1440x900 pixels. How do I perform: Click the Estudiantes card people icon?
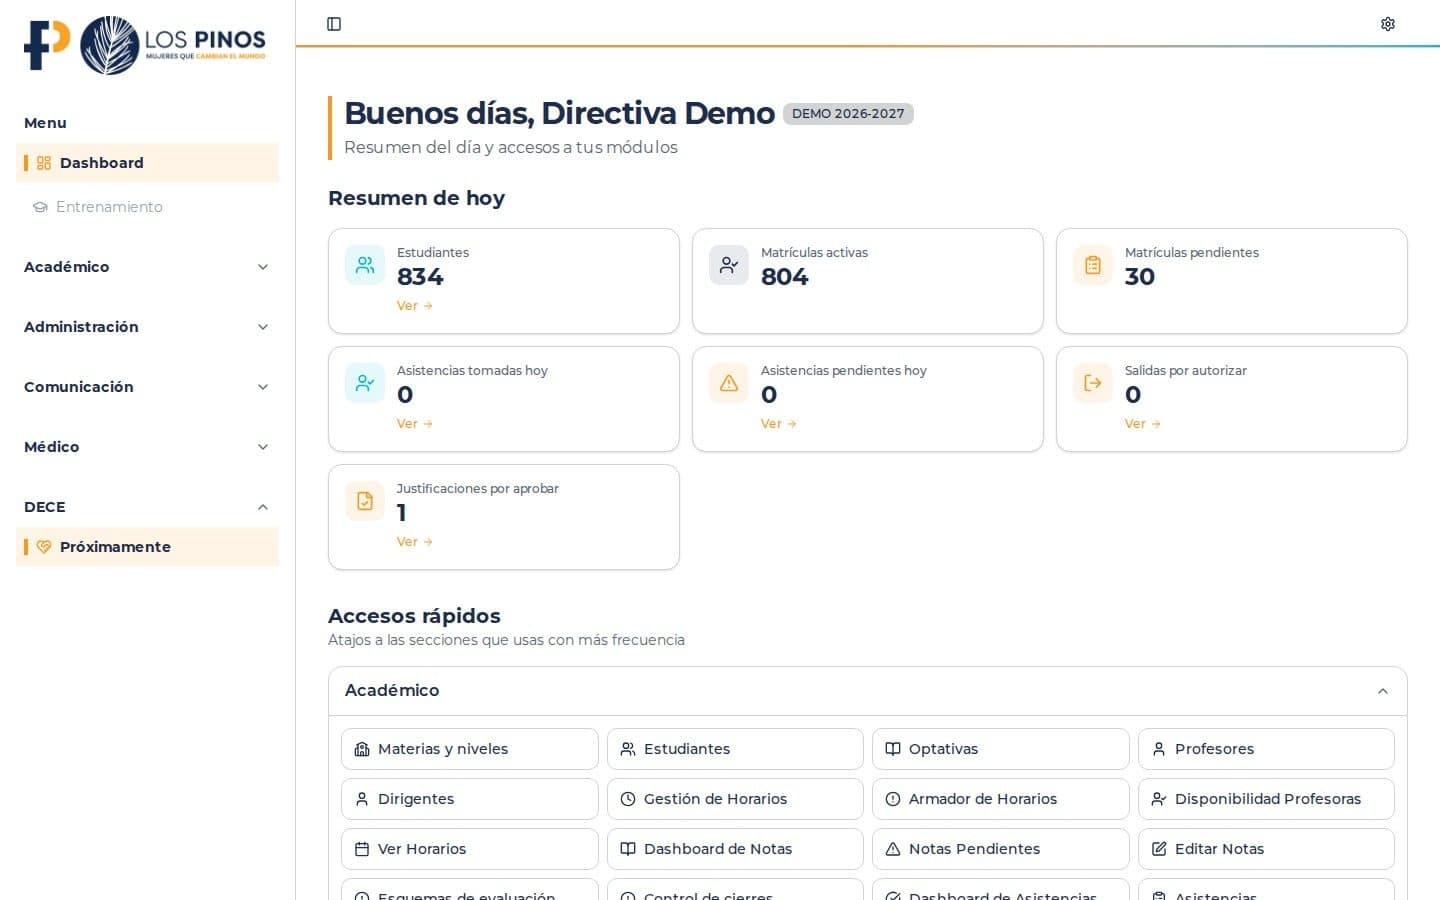tap(365, 265)
